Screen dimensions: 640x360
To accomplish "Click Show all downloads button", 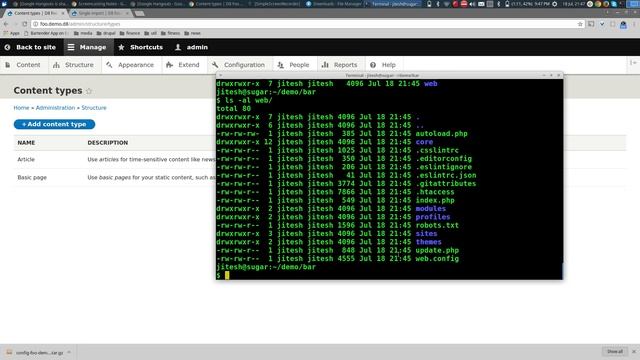I will (615, 352).
